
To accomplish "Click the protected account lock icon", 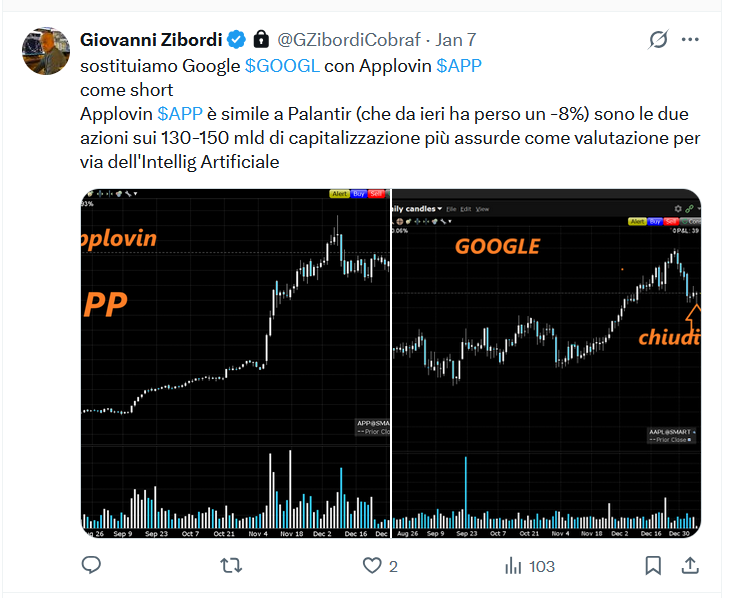I will coord(261,40).
